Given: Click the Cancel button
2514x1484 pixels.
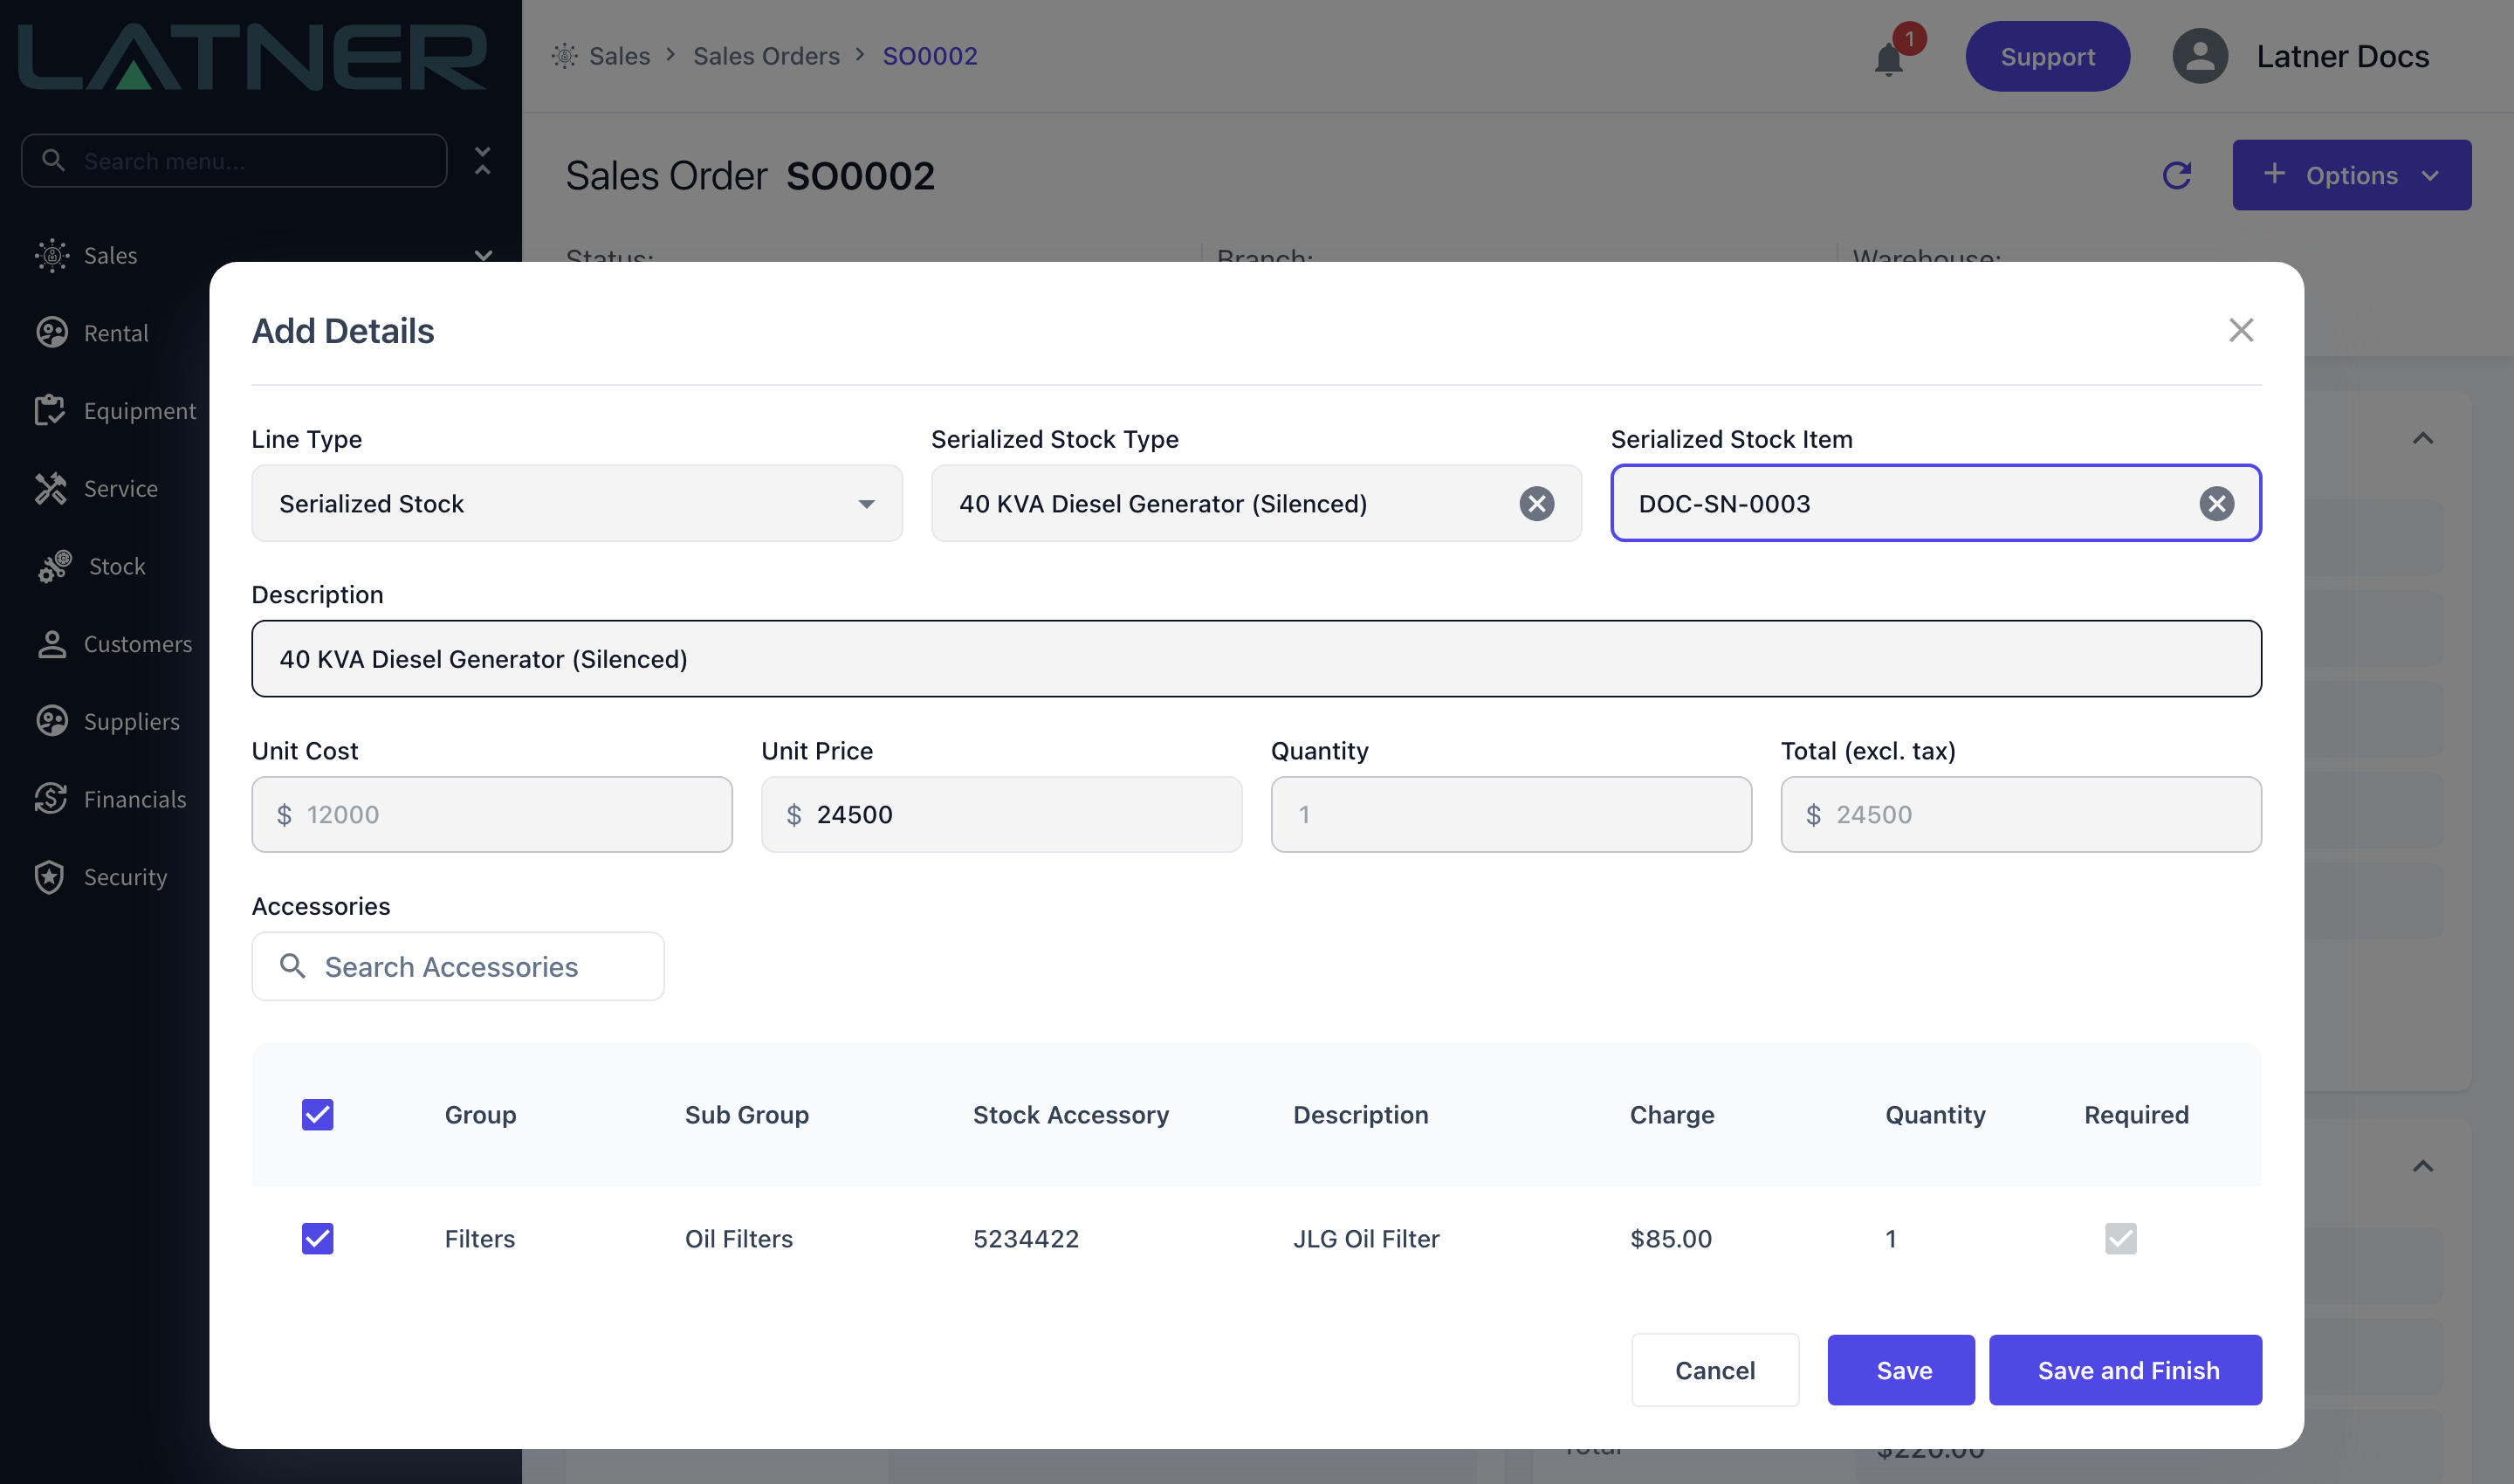Looking at the screenshot, I should pos(1715,1370).
